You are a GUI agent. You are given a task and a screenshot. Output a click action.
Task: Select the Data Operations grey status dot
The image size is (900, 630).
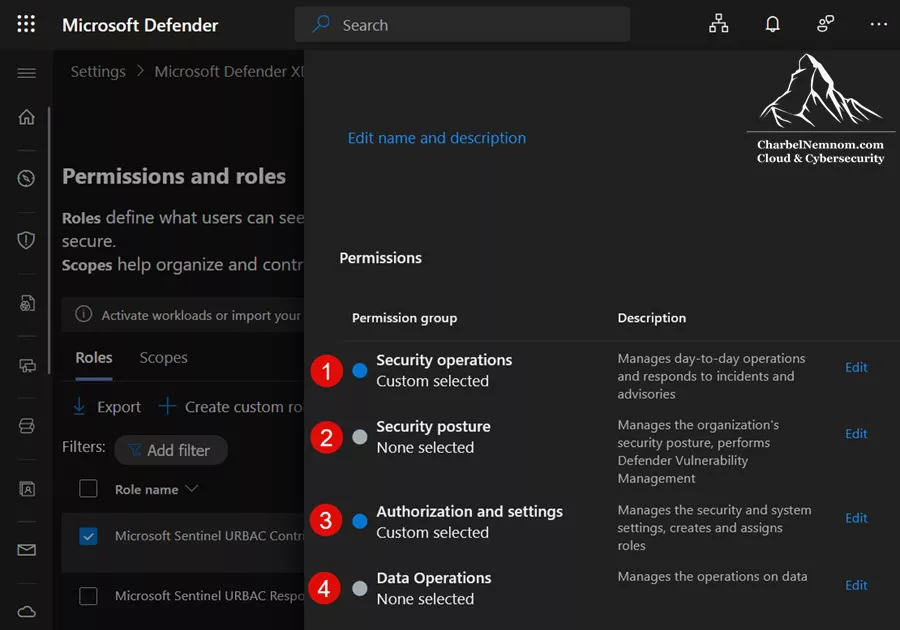click(360, 588)
